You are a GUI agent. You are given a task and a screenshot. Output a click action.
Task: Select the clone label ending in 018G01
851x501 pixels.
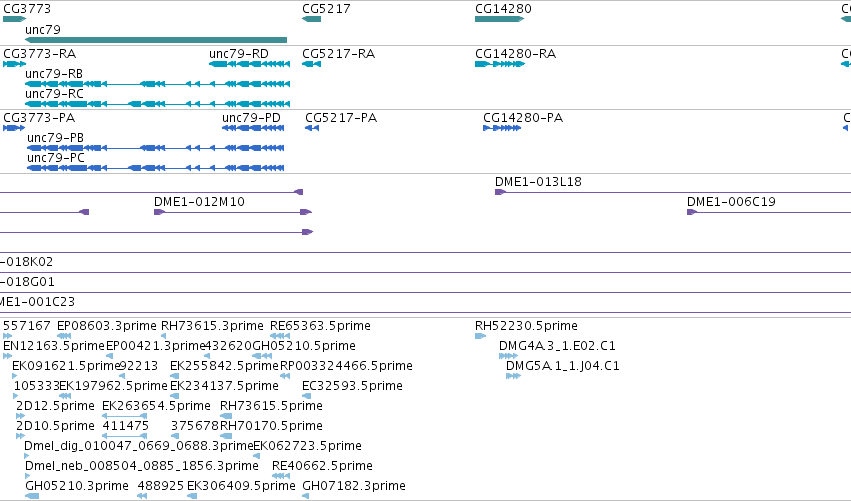(x=27, y=282)
